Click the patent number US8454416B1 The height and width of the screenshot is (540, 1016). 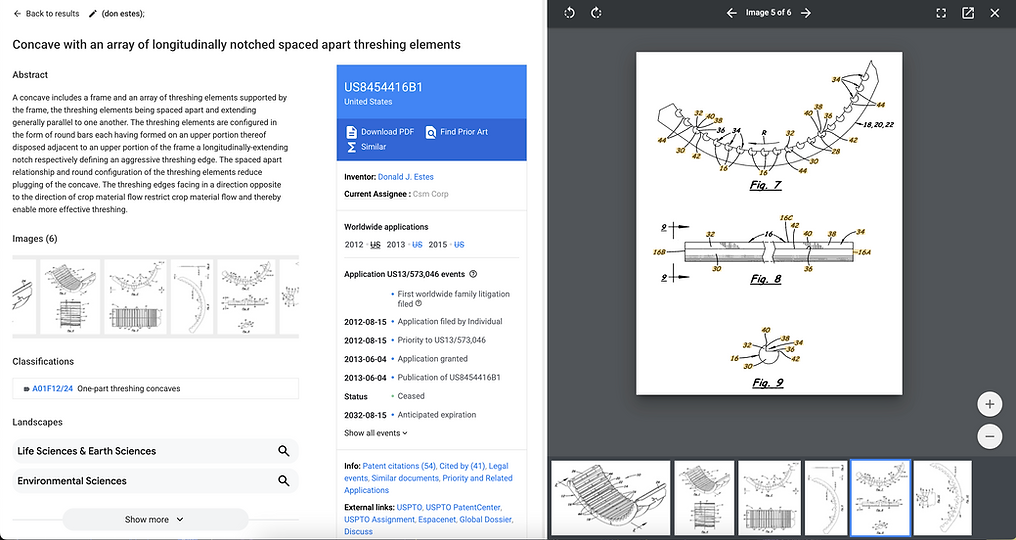coord(384,88)
